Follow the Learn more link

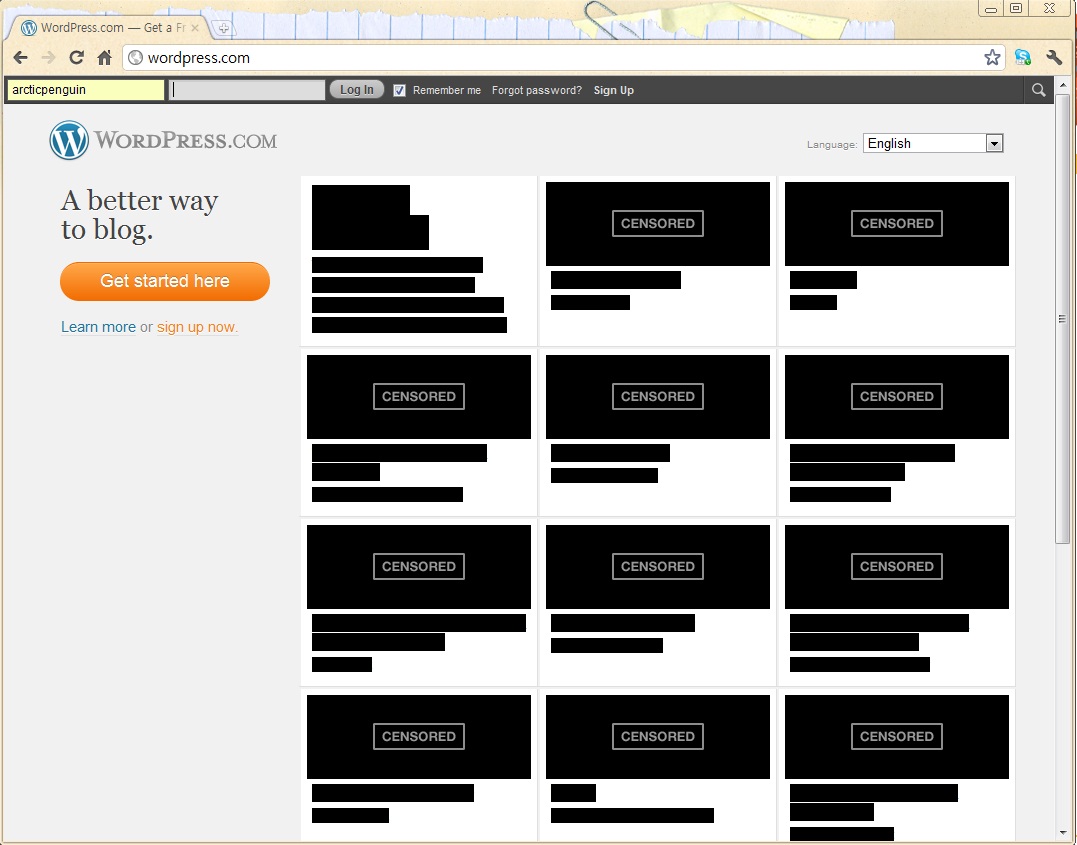pyautogui.click(x=98, y=327)
